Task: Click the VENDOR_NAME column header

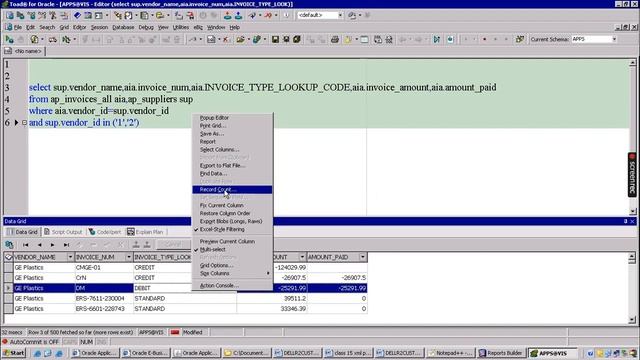Action: [x=40, y=257]
